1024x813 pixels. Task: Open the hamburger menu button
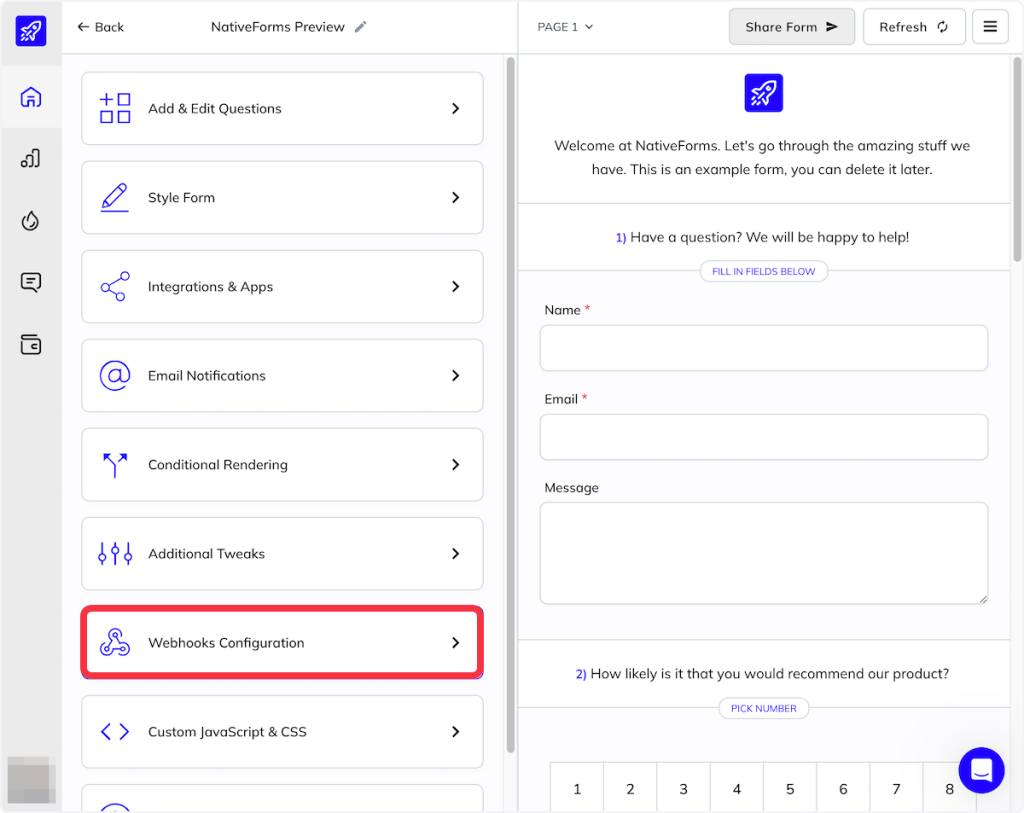pyautogui.click(x=990, y=27)
